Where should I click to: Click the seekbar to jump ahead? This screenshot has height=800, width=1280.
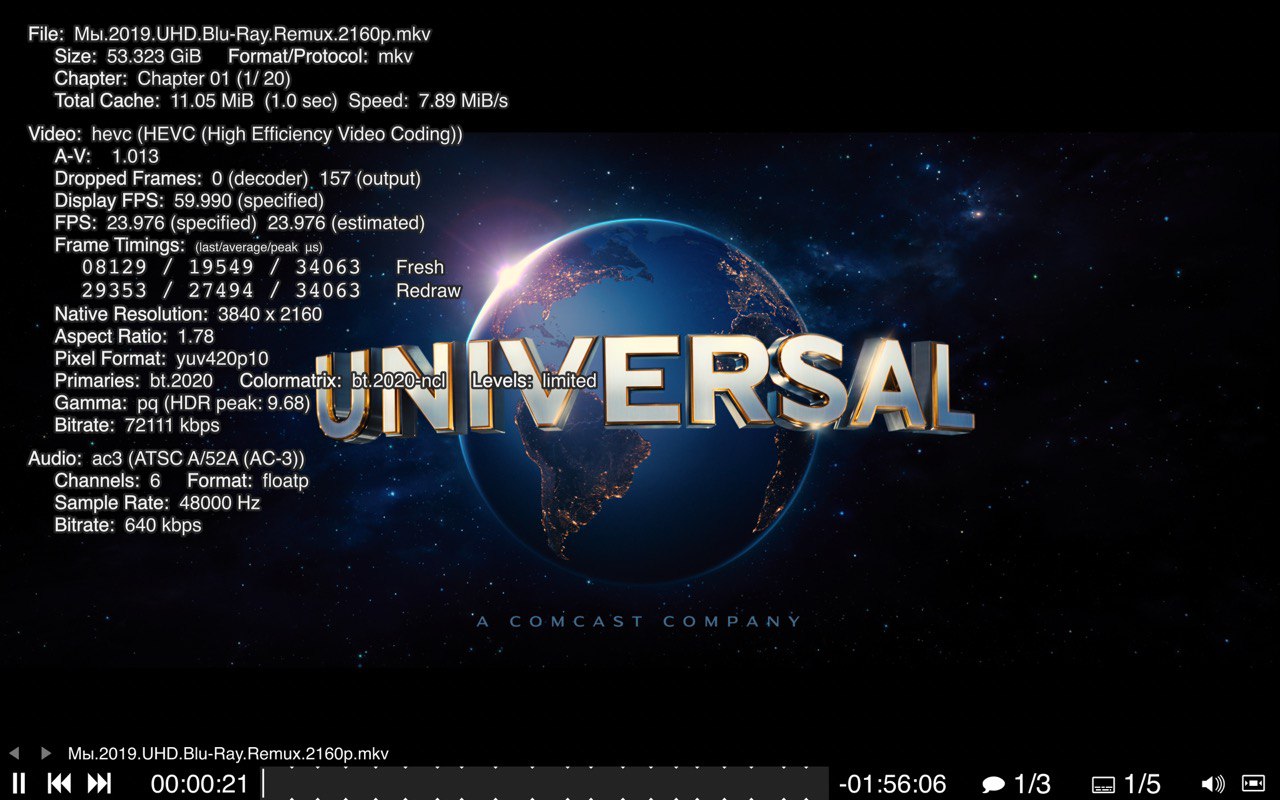click(546, 783)
